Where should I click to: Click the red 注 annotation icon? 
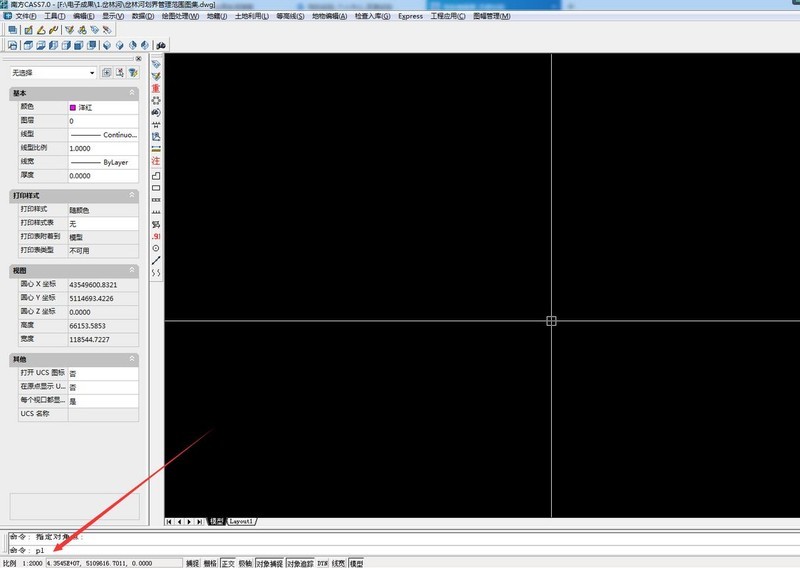(156, 161)
